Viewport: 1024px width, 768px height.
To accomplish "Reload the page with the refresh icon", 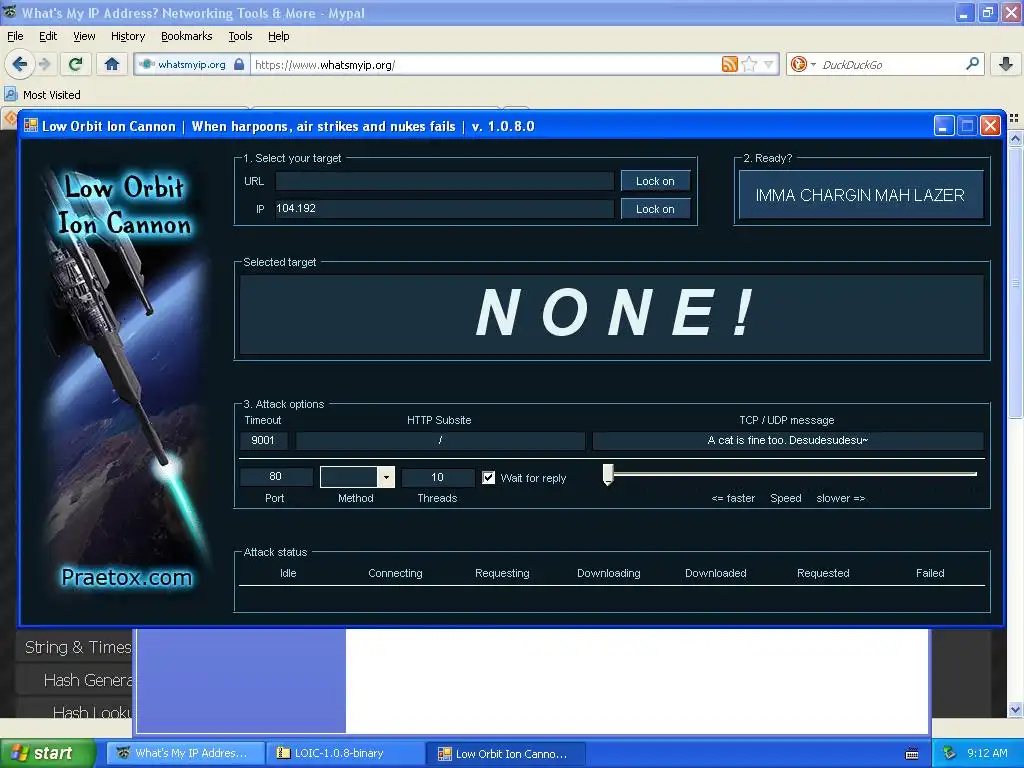I will [x=76, y=64].
